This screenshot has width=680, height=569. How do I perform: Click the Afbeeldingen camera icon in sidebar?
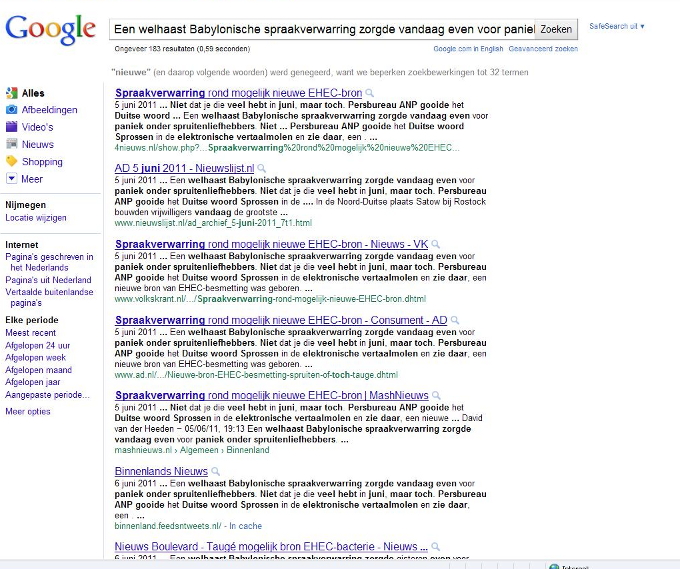click(11, 110)
